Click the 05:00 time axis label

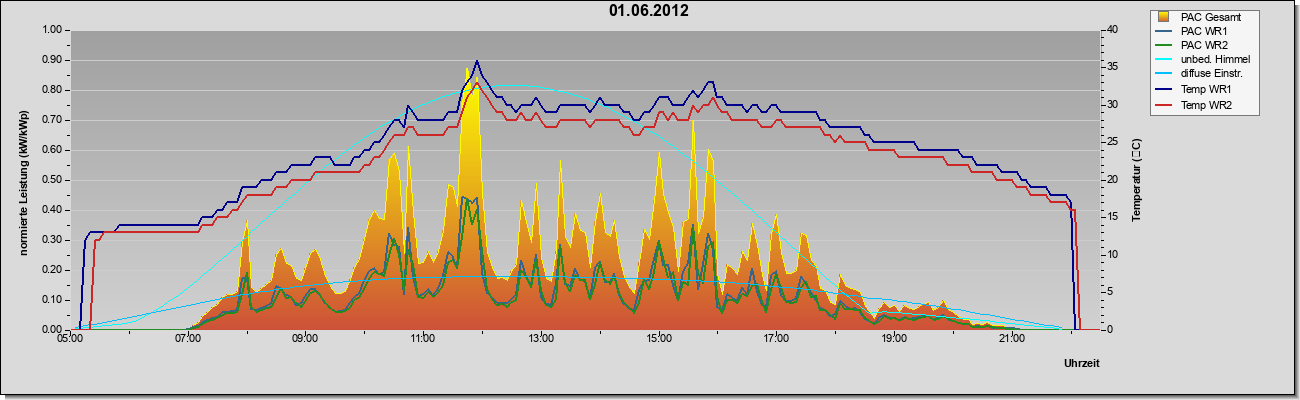pyautogui.click(x=70, y=340)
